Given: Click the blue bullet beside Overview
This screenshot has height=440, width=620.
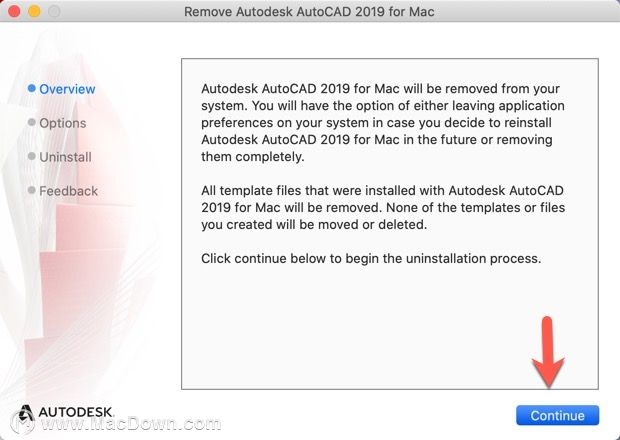Looking at the screenshot, I should pos(32,88).
